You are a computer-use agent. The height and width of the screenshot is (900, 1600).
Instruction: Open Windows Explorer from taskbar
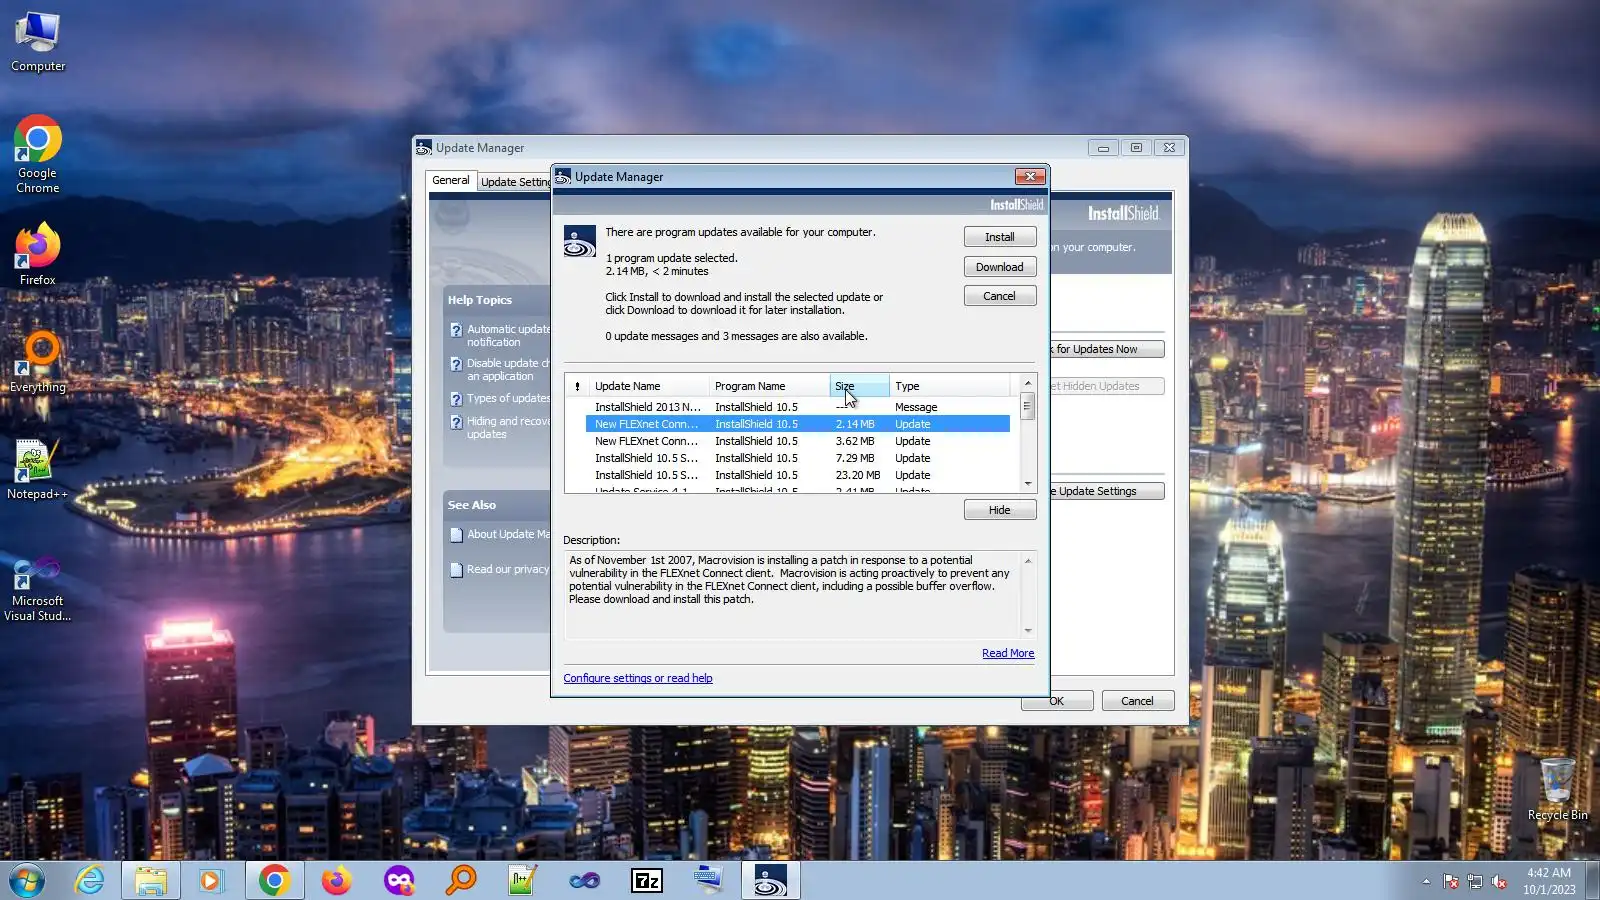(151, 881)
